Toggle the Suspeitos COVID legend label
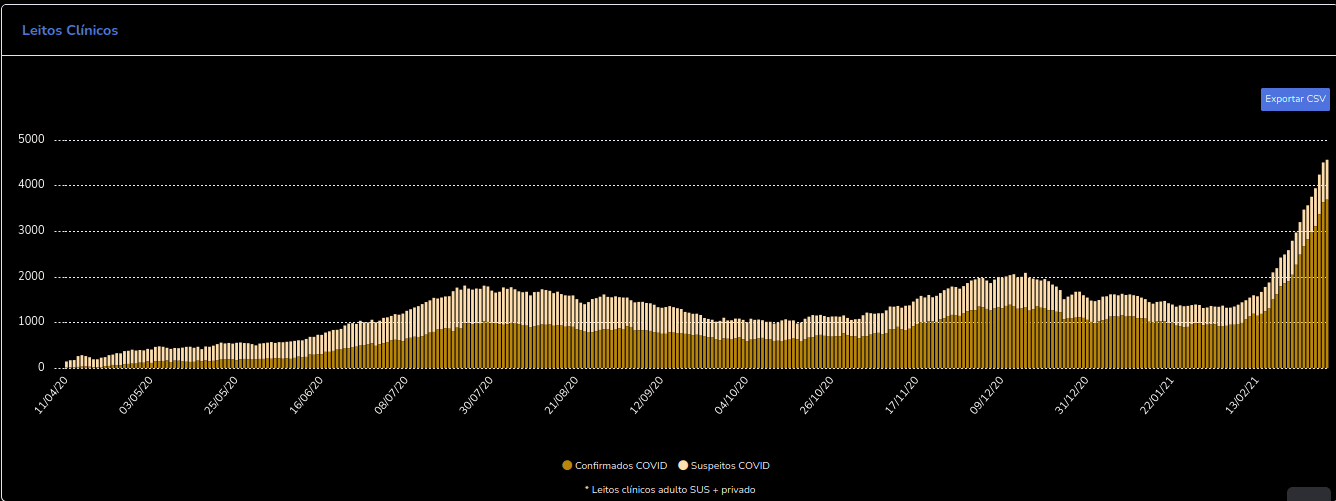The width and height of the screenshot is (1336, 501). [730, 466]
